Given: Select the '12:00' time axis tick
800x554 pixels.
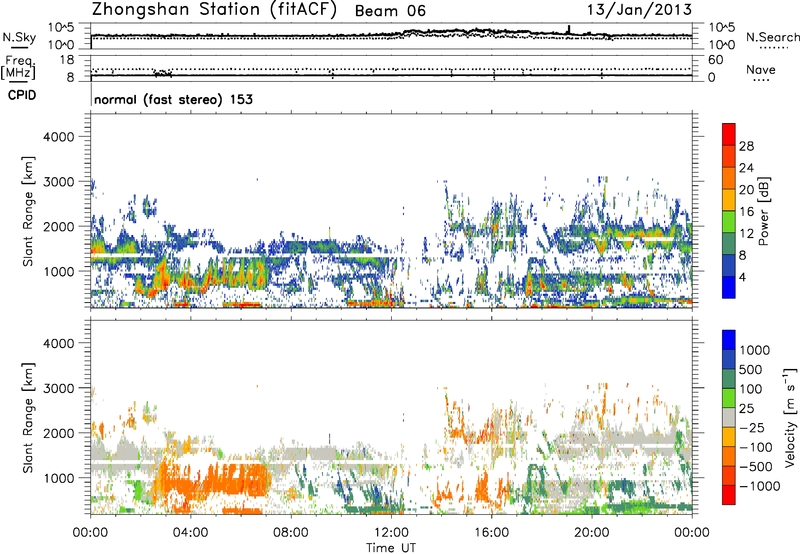Looking at the screenshot, I should (x=391, y=533).
